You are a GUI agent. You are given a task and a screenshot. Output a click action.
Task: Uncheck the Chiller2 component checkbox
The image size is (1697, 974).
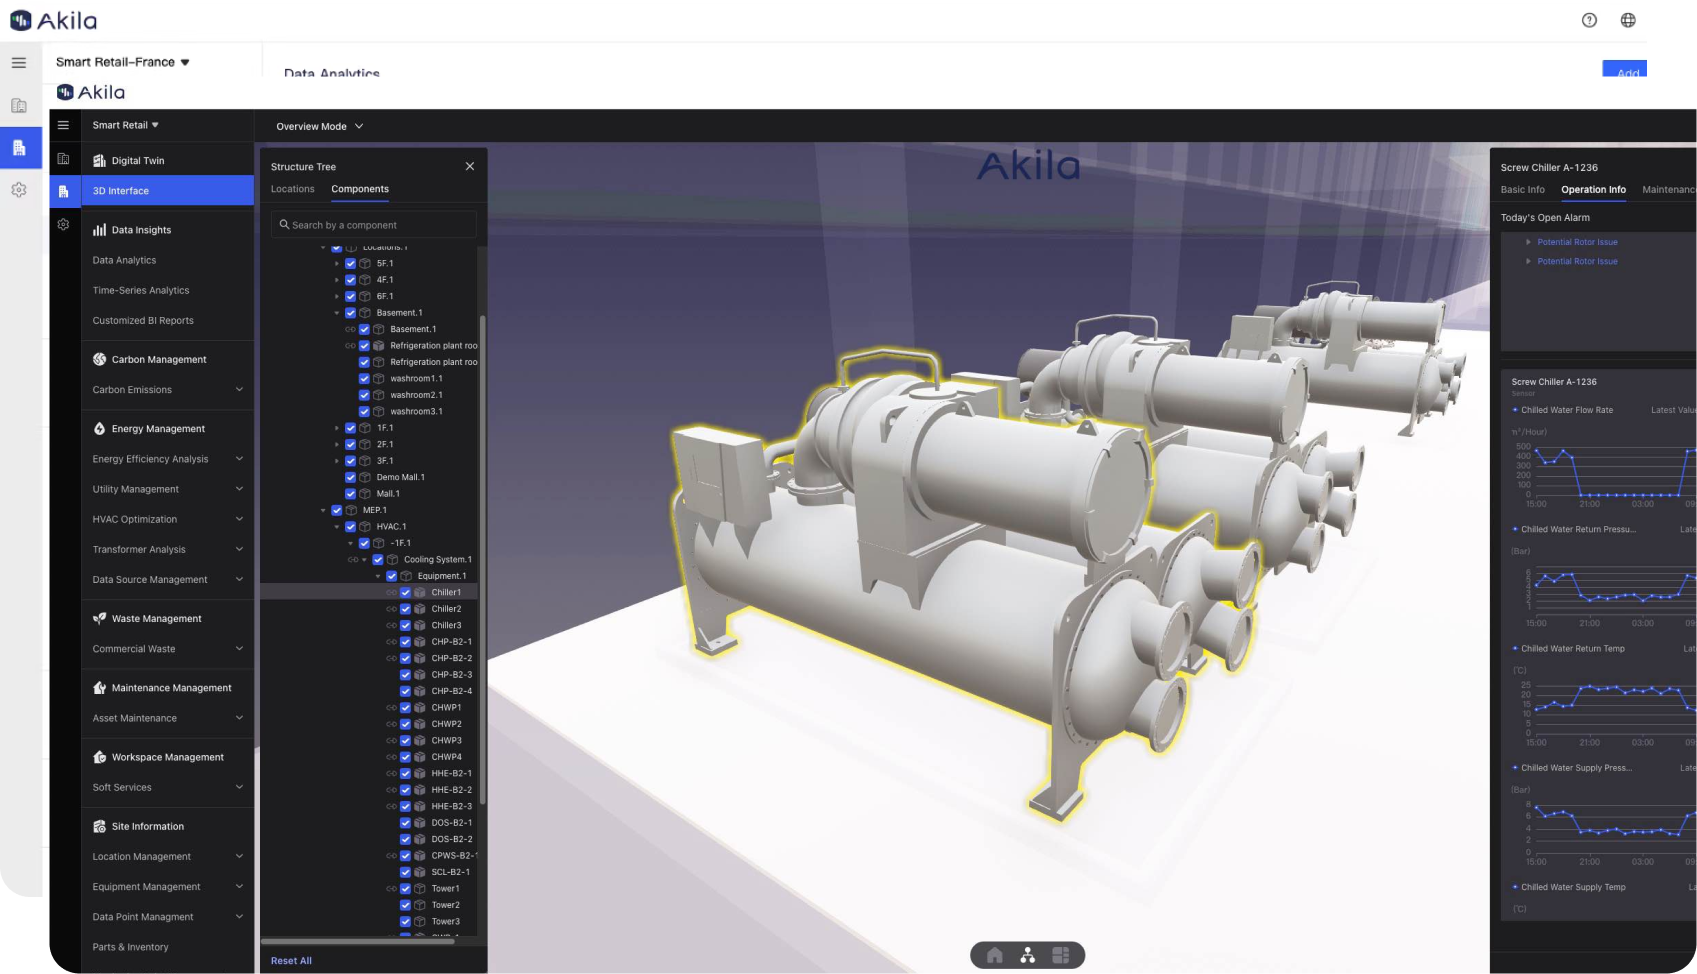(x=405, y=609)
